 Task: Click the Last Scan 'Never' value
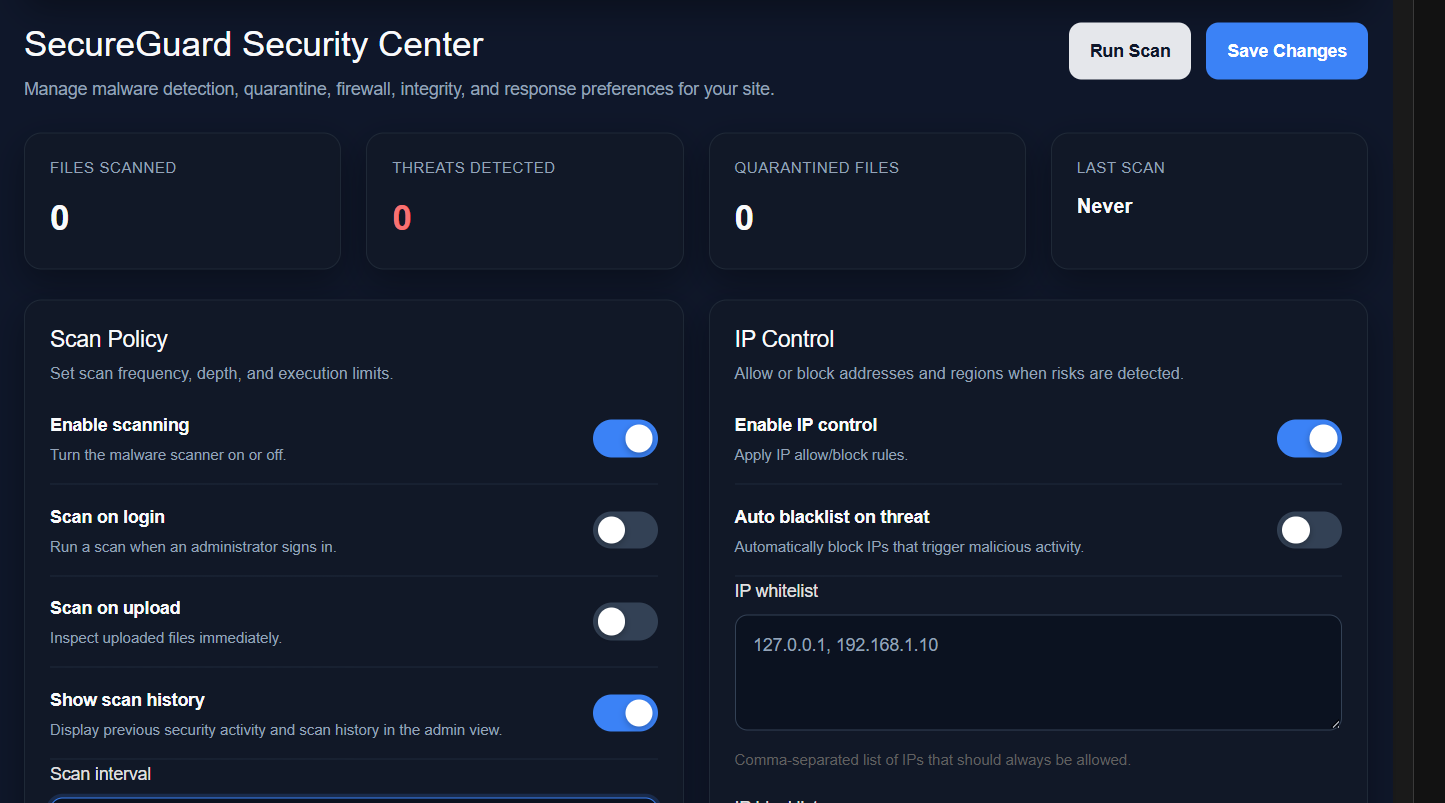1104,206
